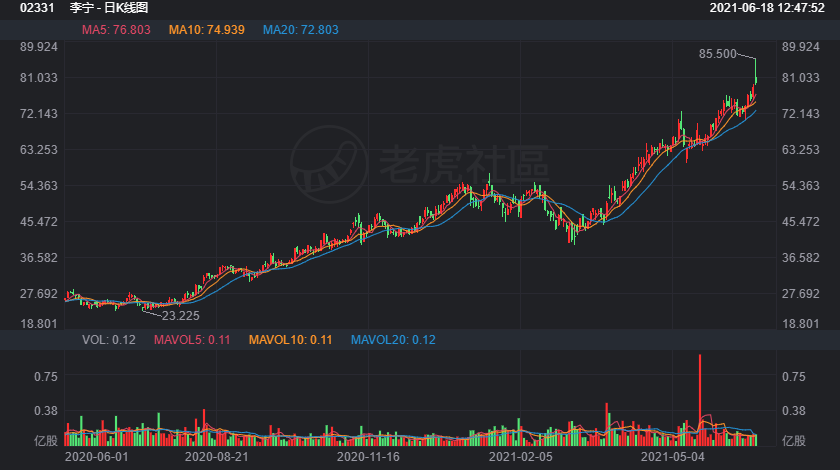Screen dimensions: 840x470
Task: Toggle the MA20 moving average legend
Action: (300, 30)
